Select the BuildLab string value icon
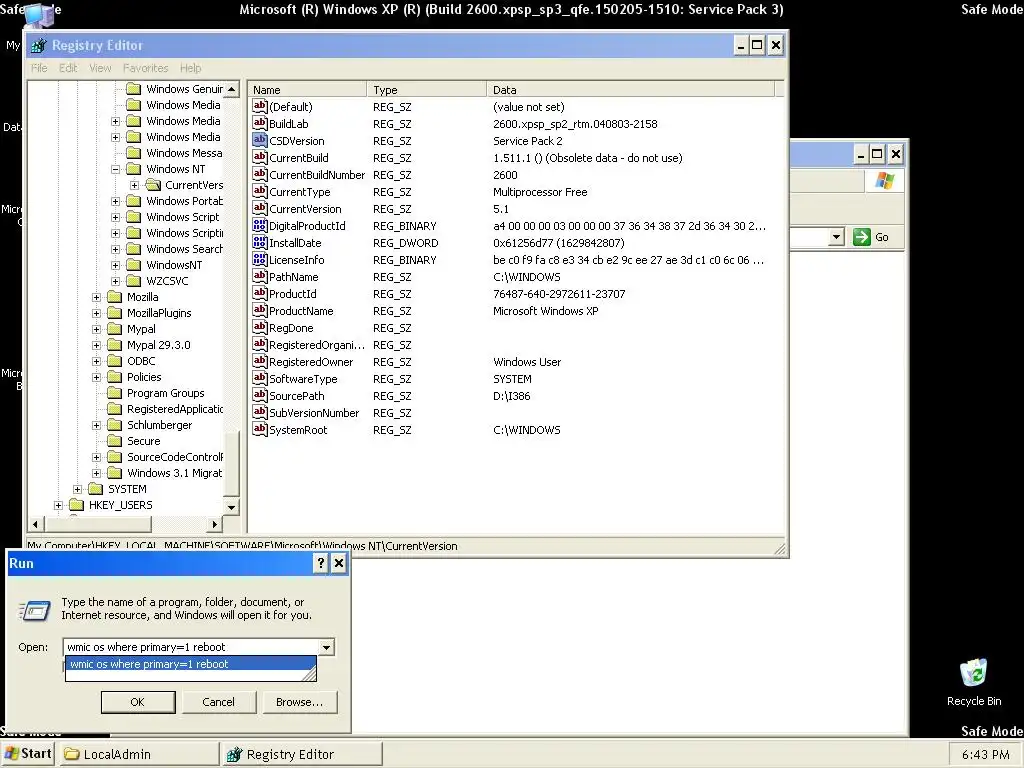 (x=260, y=123)
